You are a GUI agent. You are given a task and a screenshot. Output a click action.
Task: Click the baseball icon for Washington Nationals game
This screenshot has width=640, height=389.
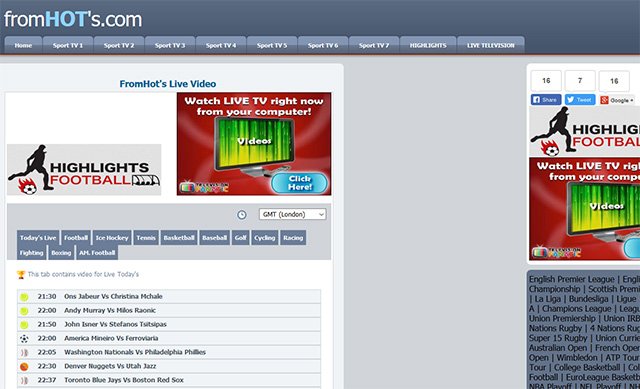(x=24, y=353)
